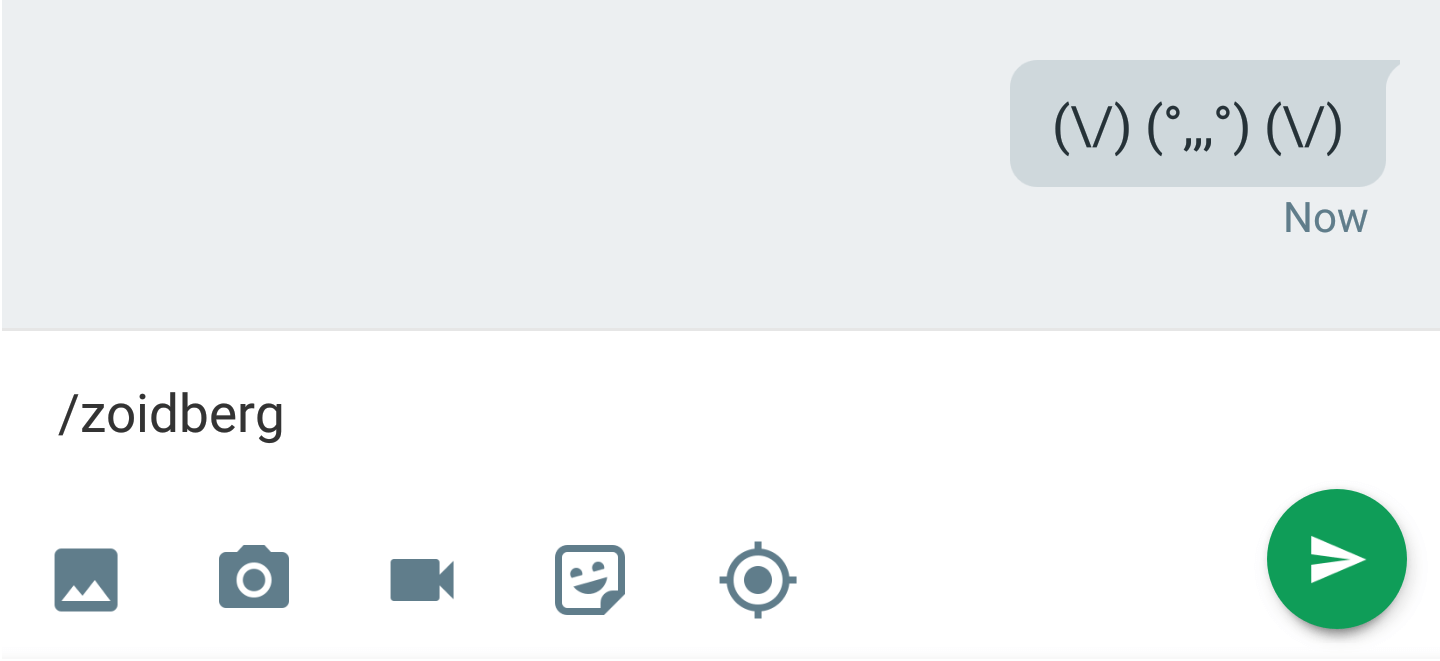Send message with green arrow button
This screenshot has height=661, width=1440.
pos(1337,559)
